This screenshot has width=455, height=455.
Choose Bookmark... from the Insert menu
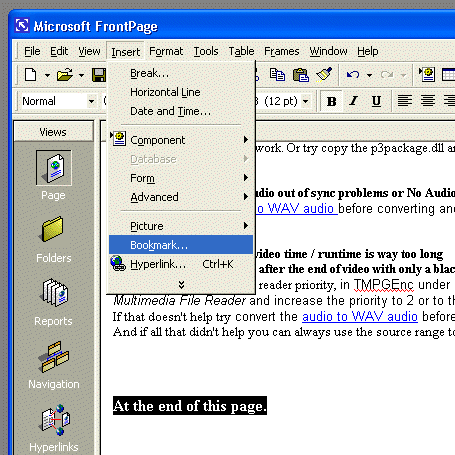[181, 245]
